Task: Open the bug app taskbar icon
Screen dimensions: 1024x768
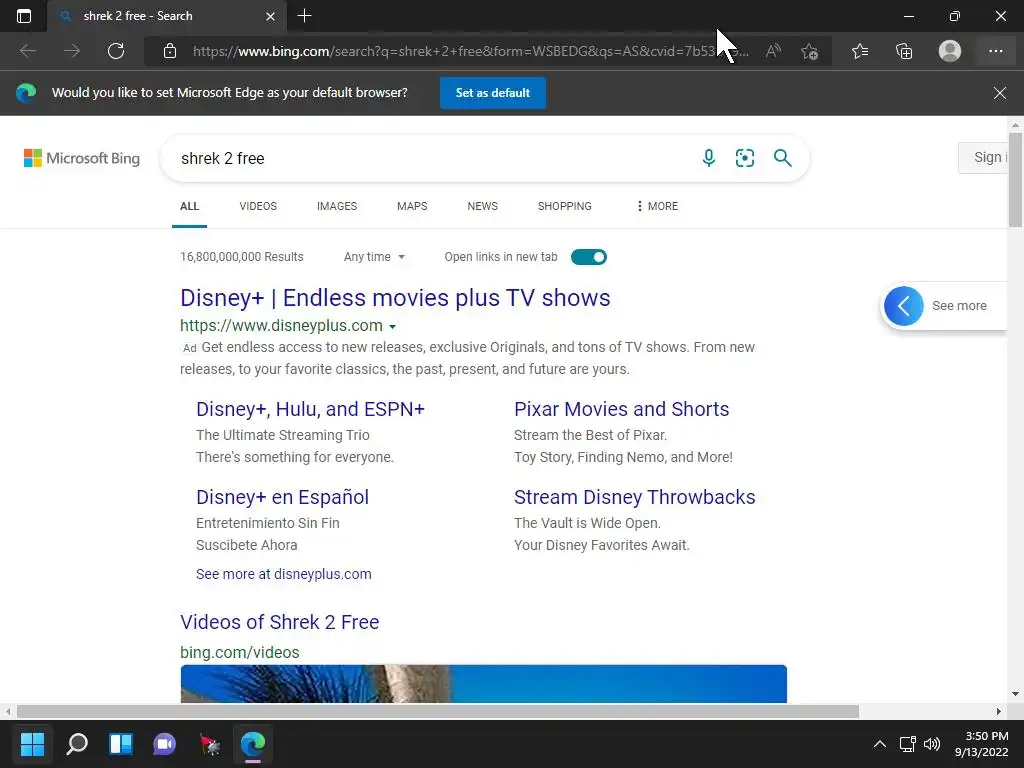Action: (209, 744)
